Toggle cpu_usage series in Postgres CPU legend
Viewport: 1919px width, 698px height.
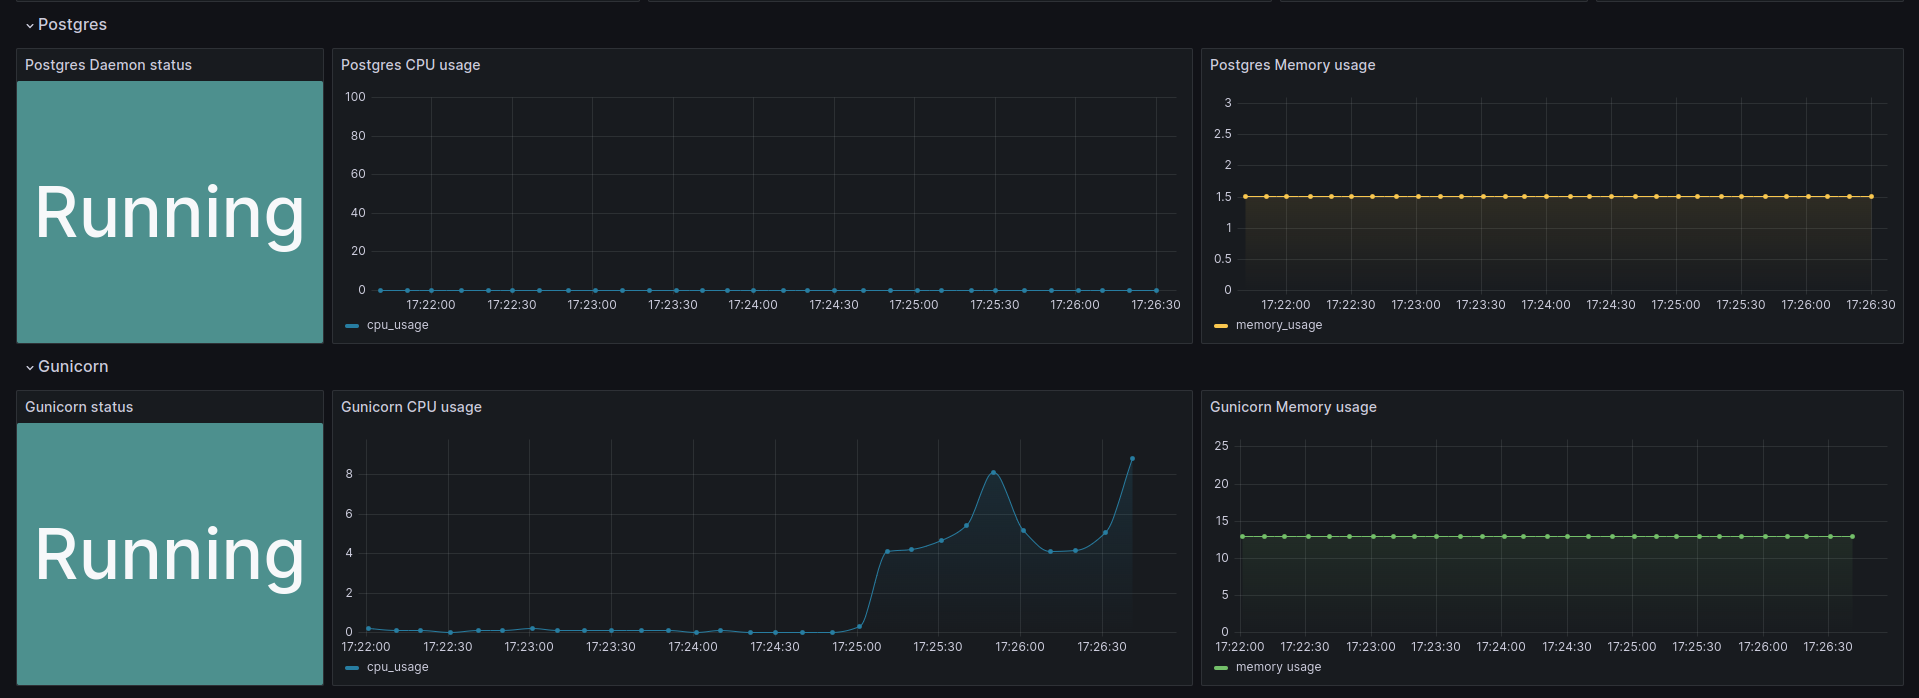click(x=397, y=325)
